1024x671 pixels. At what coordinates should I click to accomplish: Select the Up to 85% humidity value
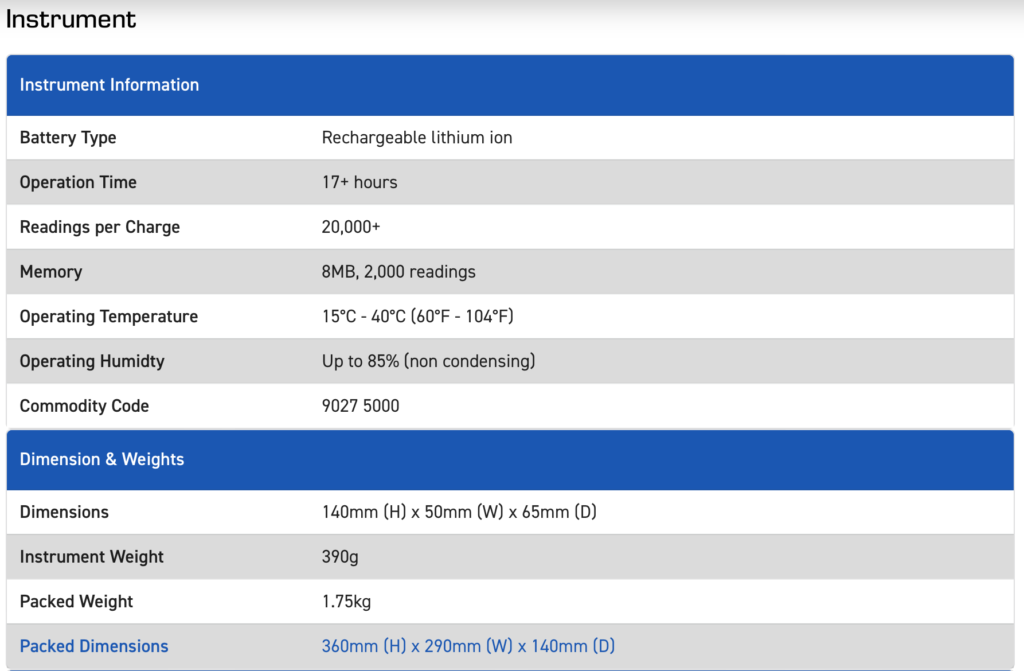click(x=428, y=361)
